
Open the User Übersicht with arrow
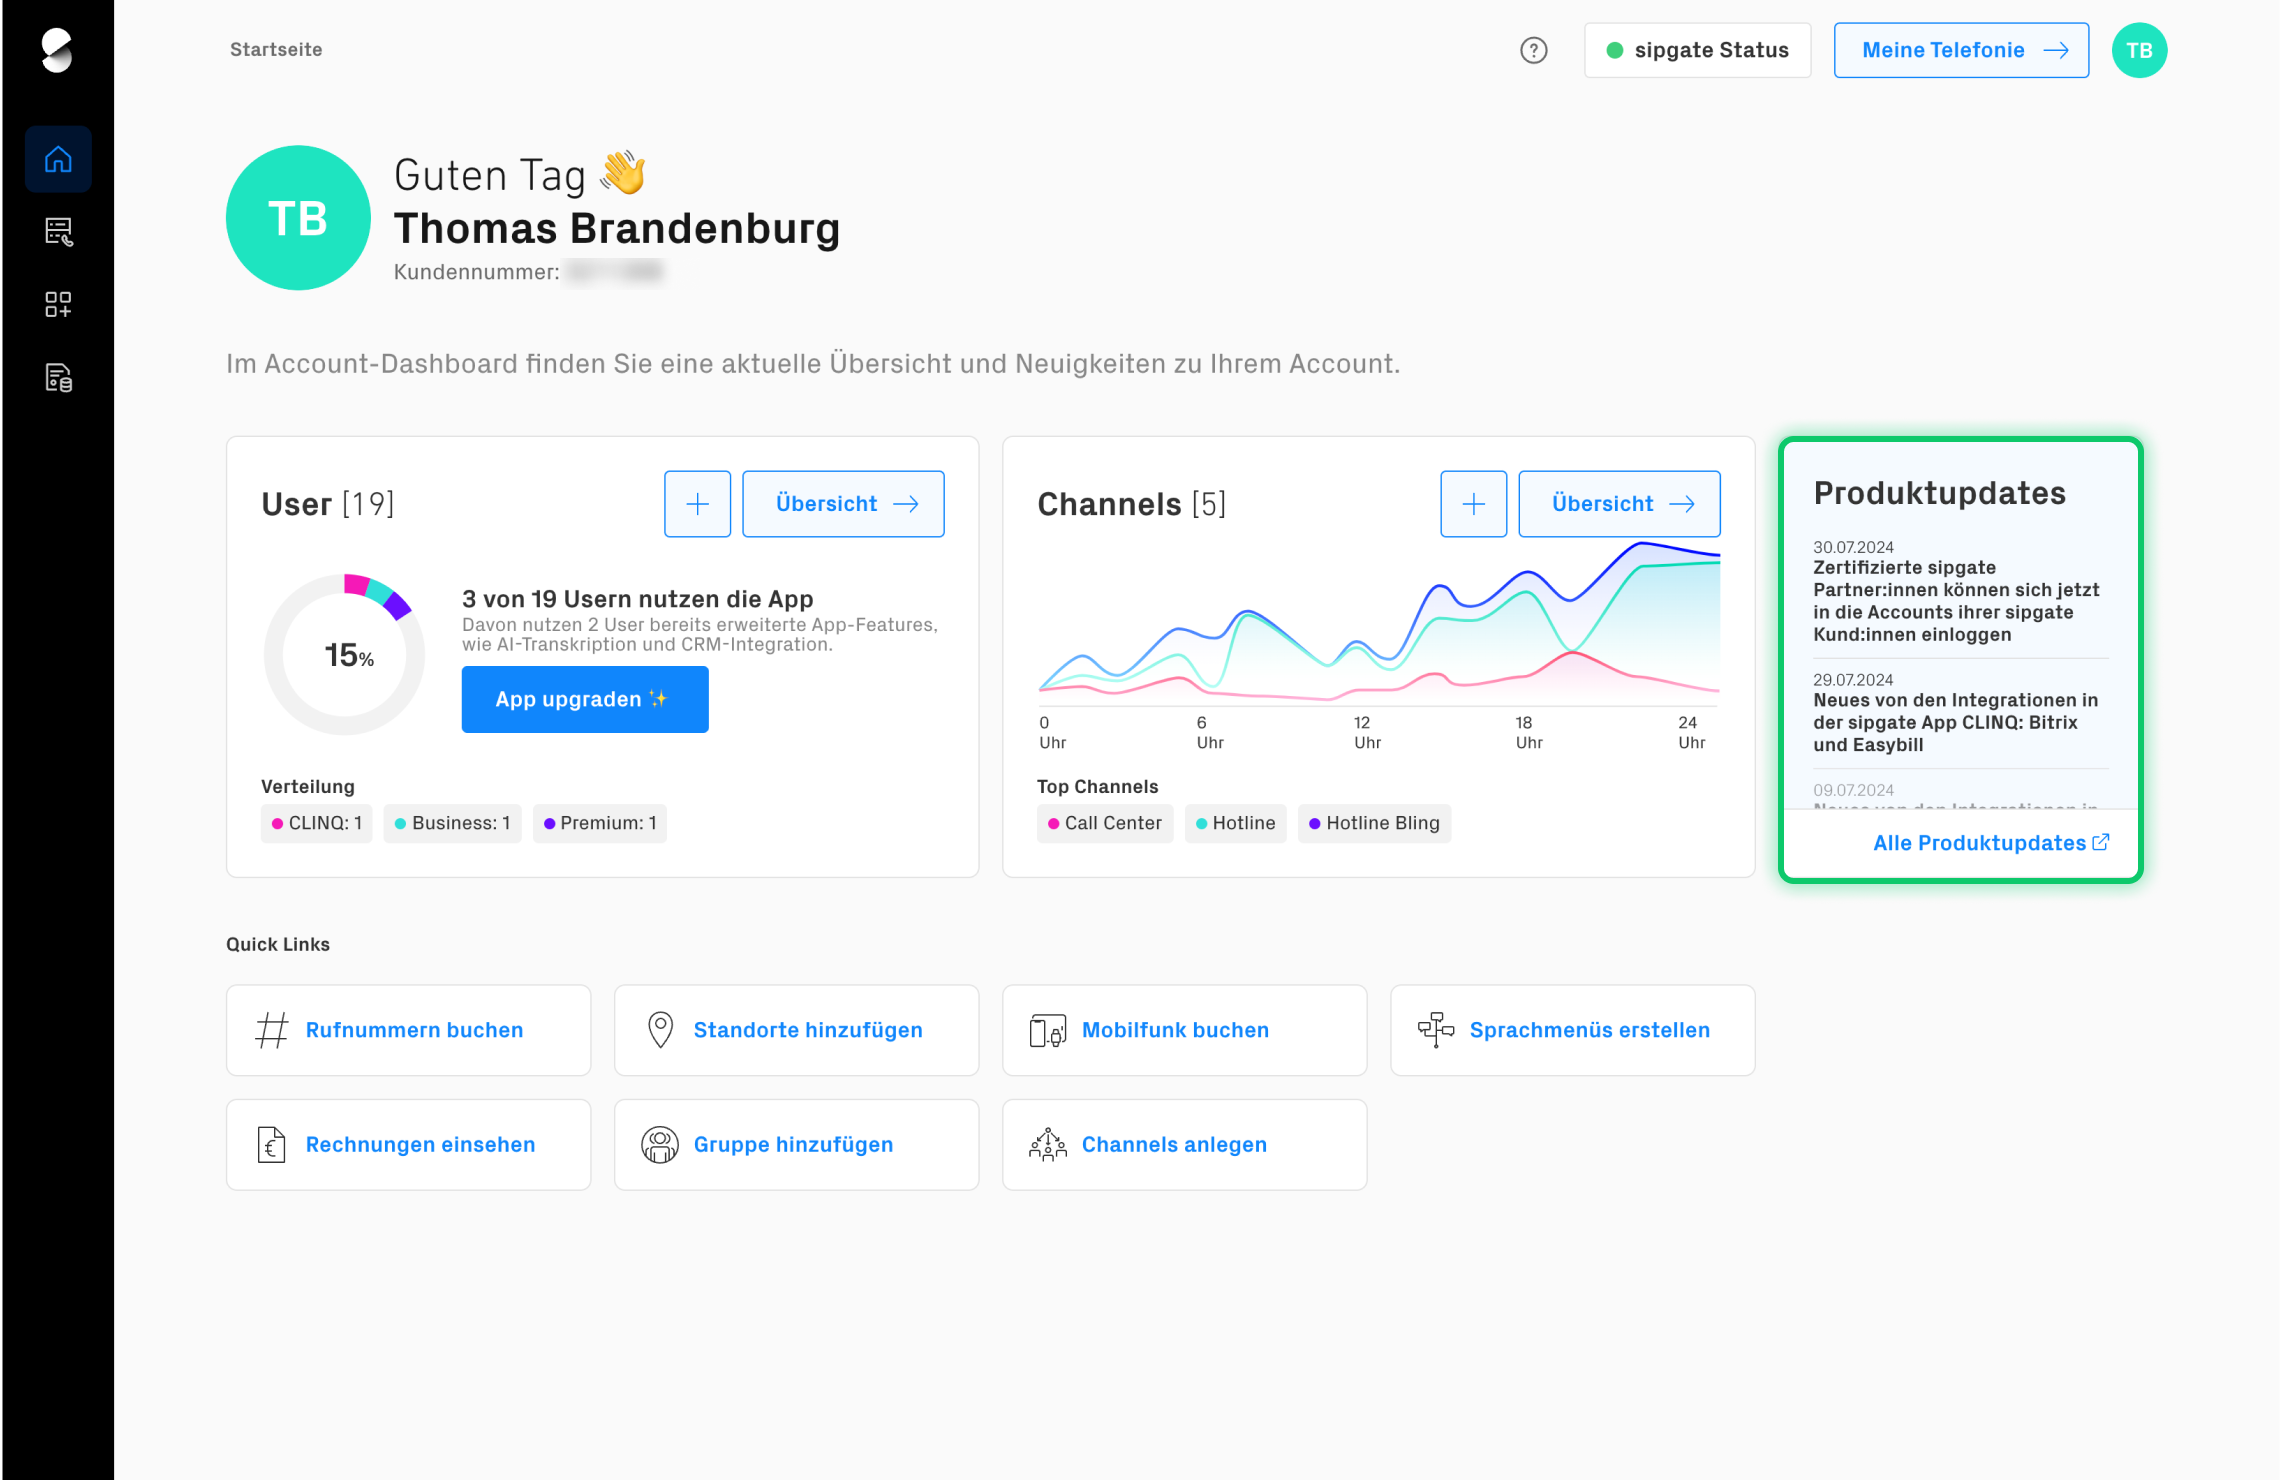click(x=843, y=503)
